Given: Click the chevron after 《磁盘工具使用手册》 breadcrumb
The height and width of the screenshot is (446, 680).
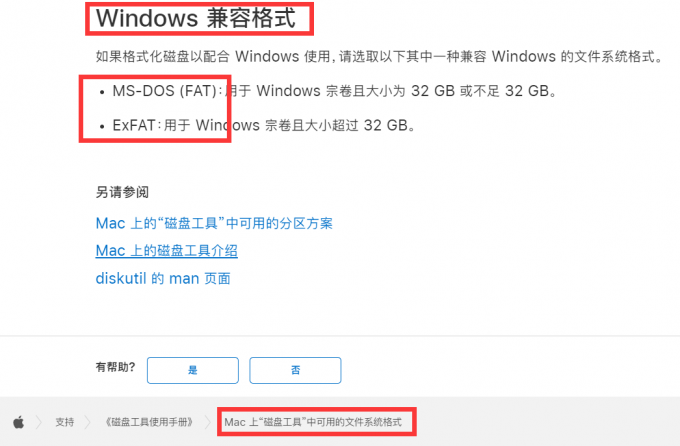Looking at the screenshot, I should tap(208, 422).
